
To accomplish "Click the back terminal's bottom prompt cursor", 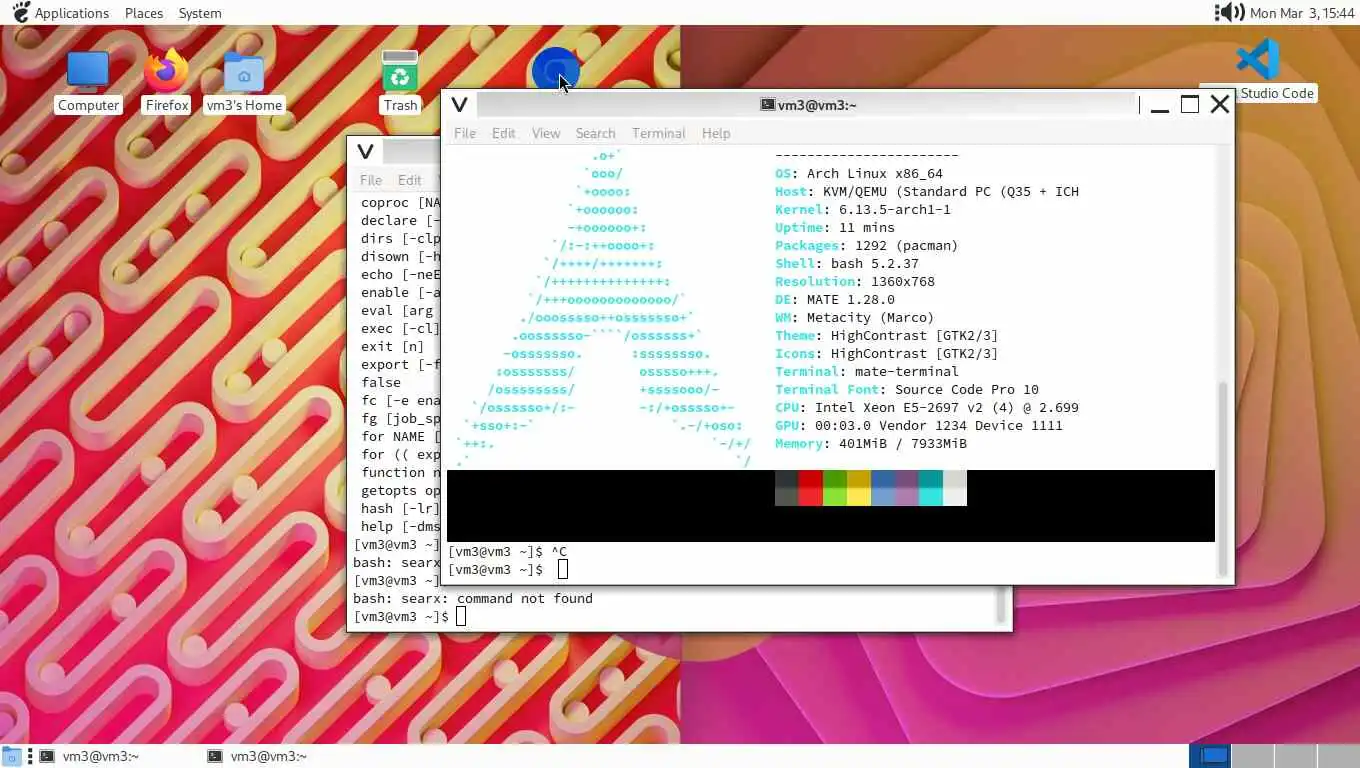I will click(461, 616).
